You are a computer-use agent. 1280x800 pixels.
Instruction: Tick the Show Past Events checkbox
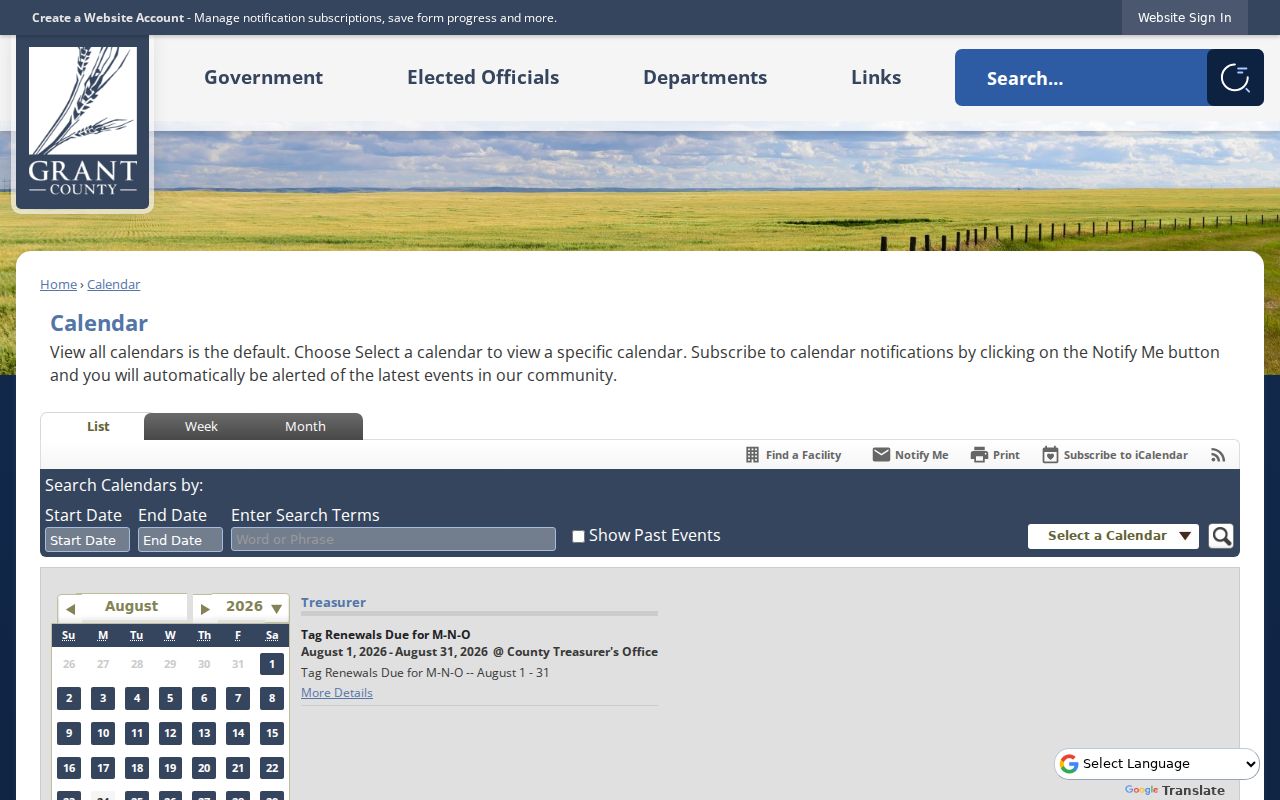tap(578, 537)
